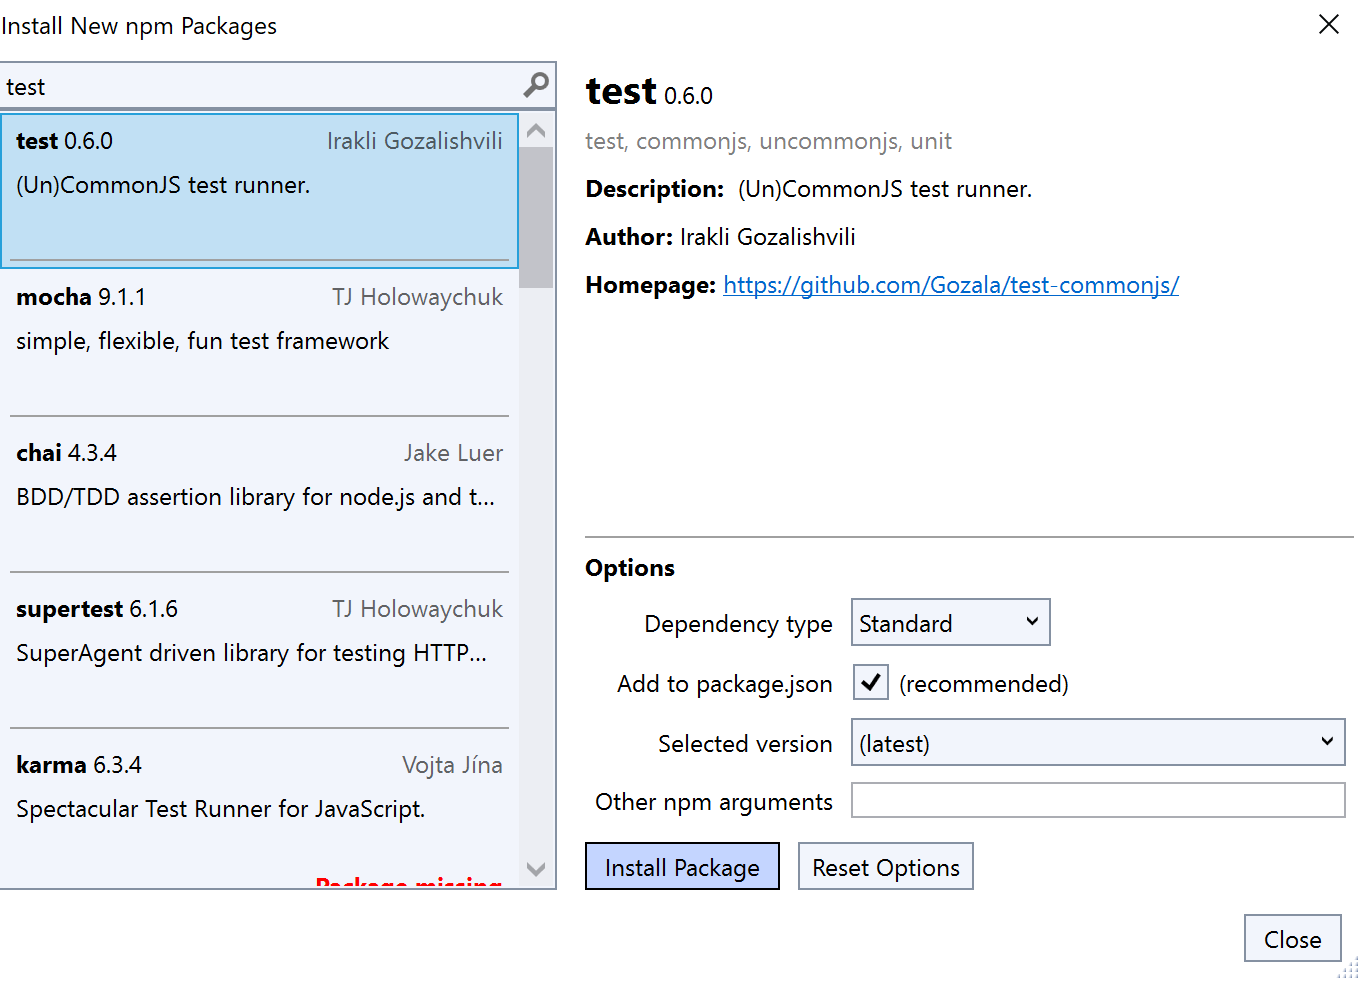Click the package search text box

[260, 87]
